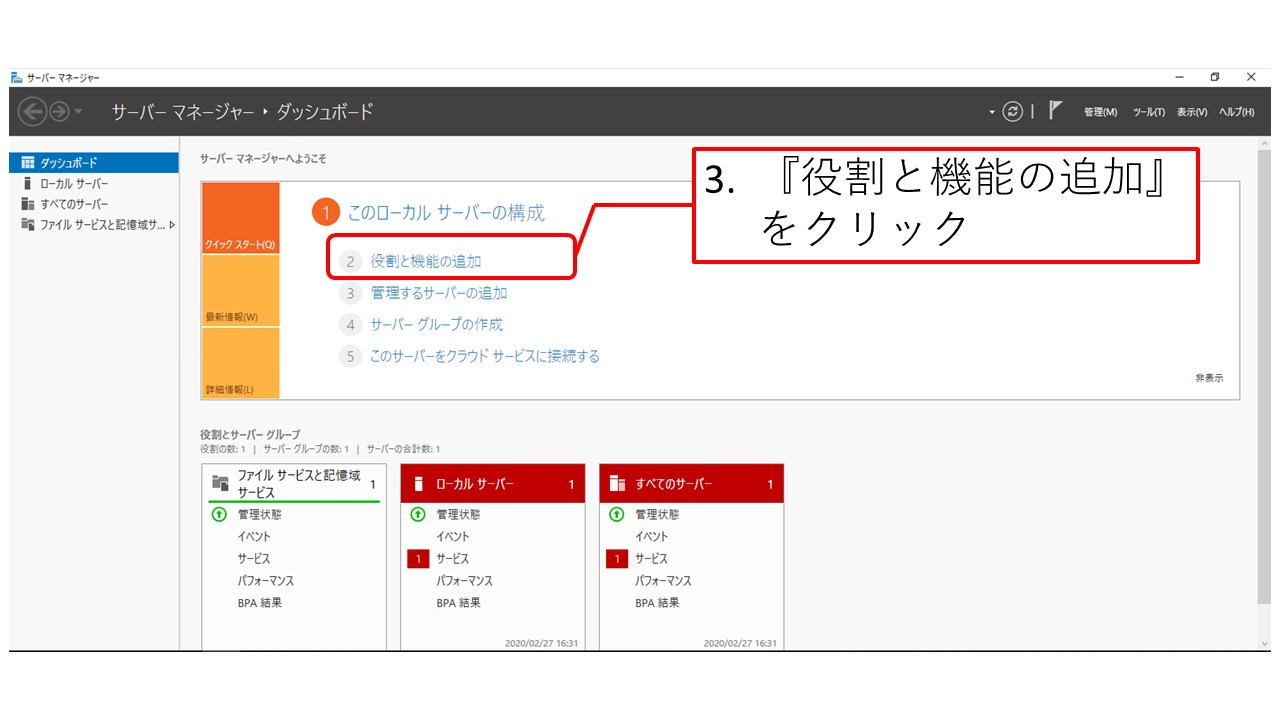Click the forward navigation arrow
1280x720 pixels.
click(x=59, y=112)
